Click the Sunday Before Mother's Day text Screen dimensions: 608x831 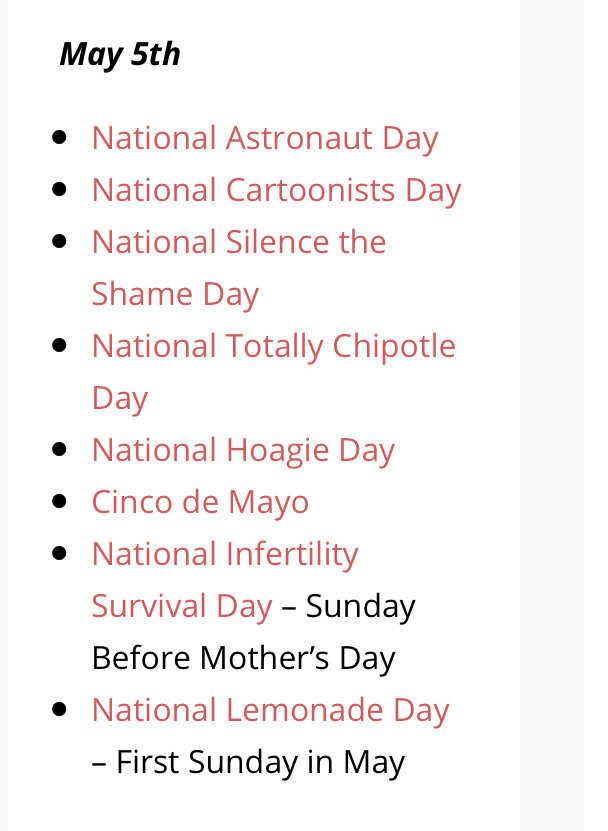(253, 632)
